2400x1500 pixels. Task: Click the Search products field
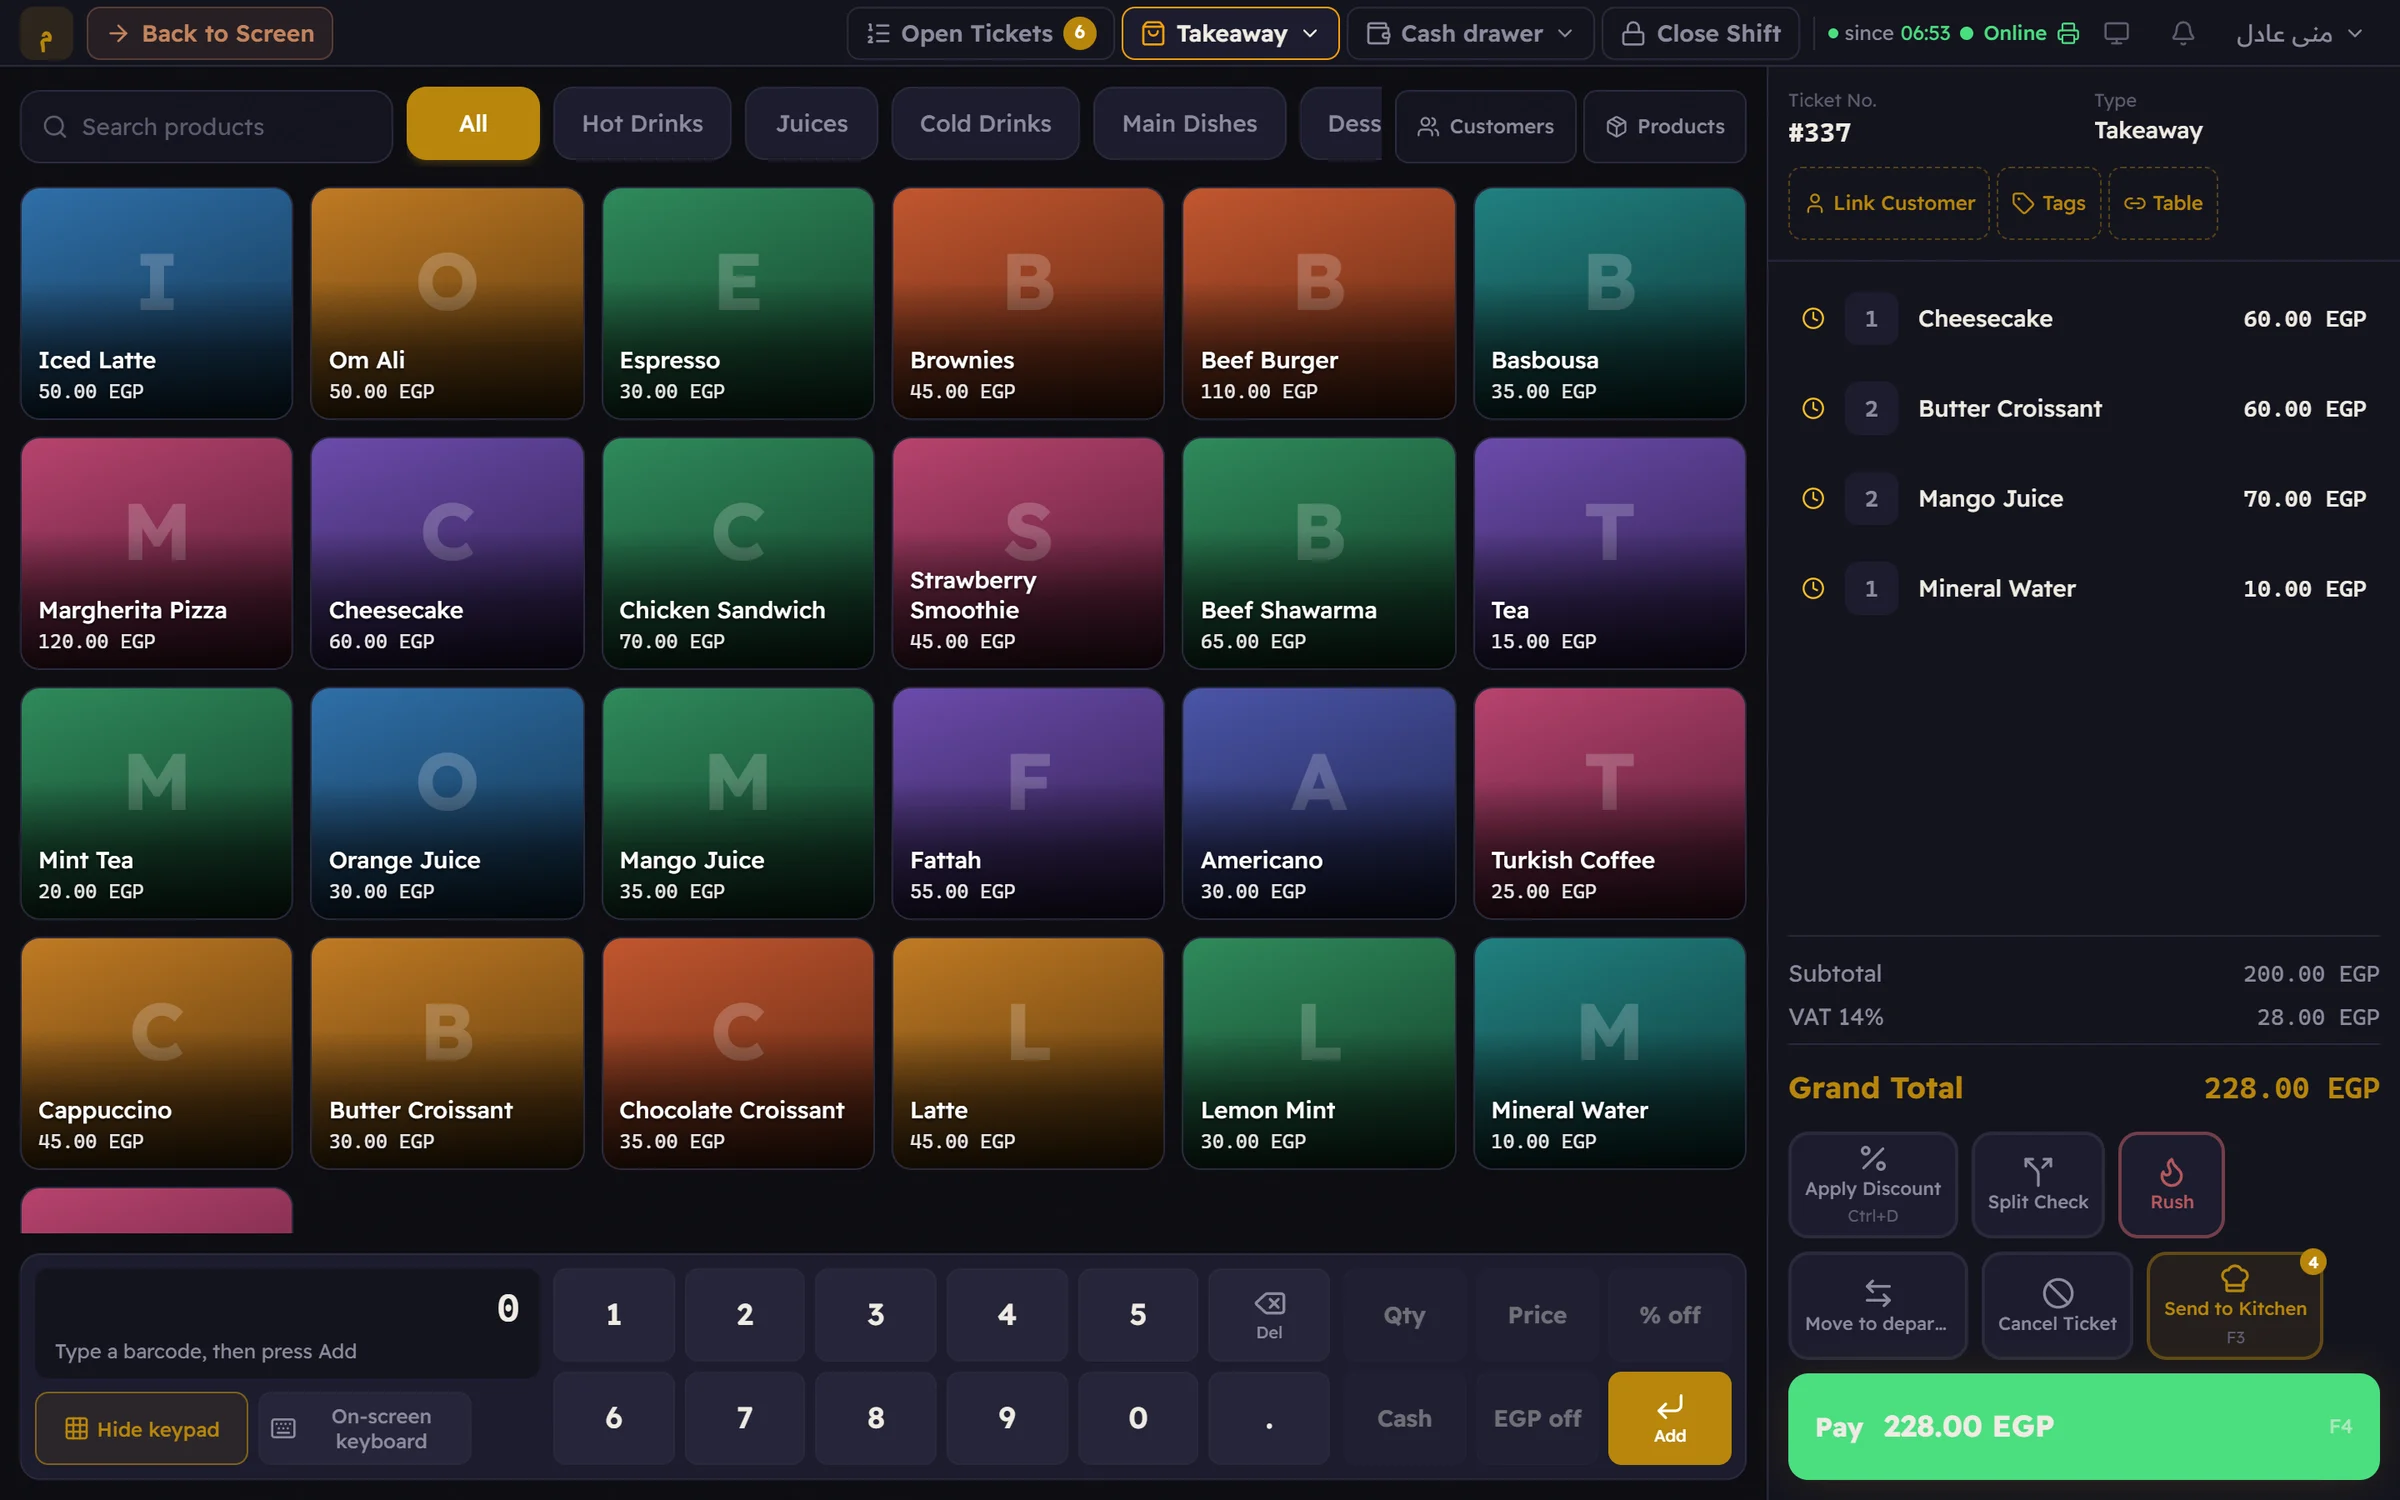coord(206,127)
